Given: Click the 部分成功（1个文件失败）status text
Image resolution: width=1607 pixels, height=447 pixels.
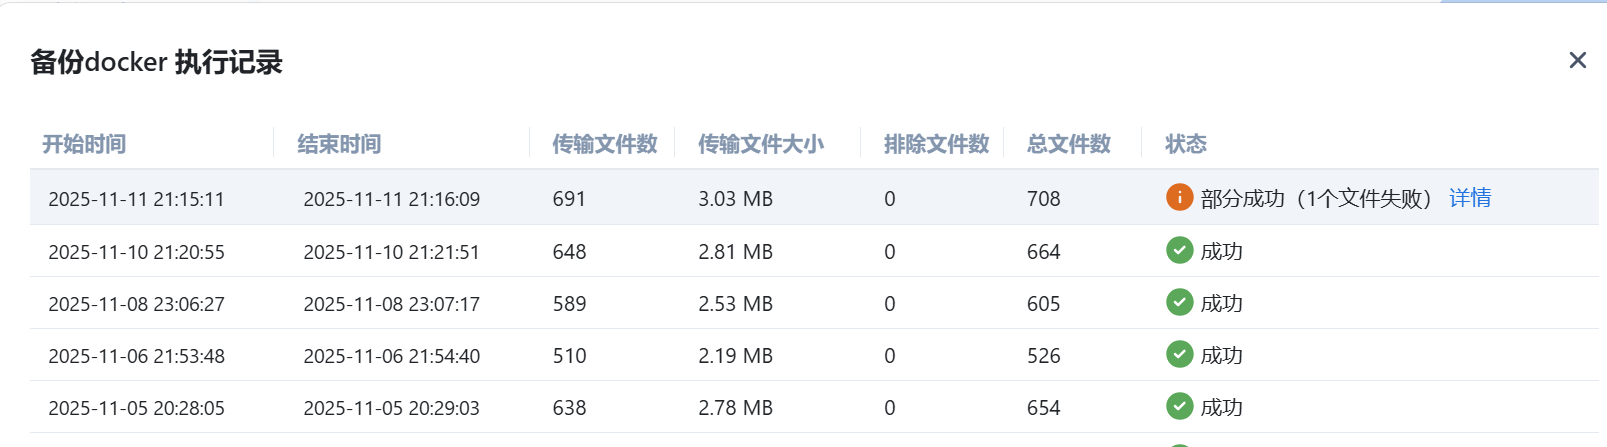Looking at the screenshot, I should point(1316,199).
